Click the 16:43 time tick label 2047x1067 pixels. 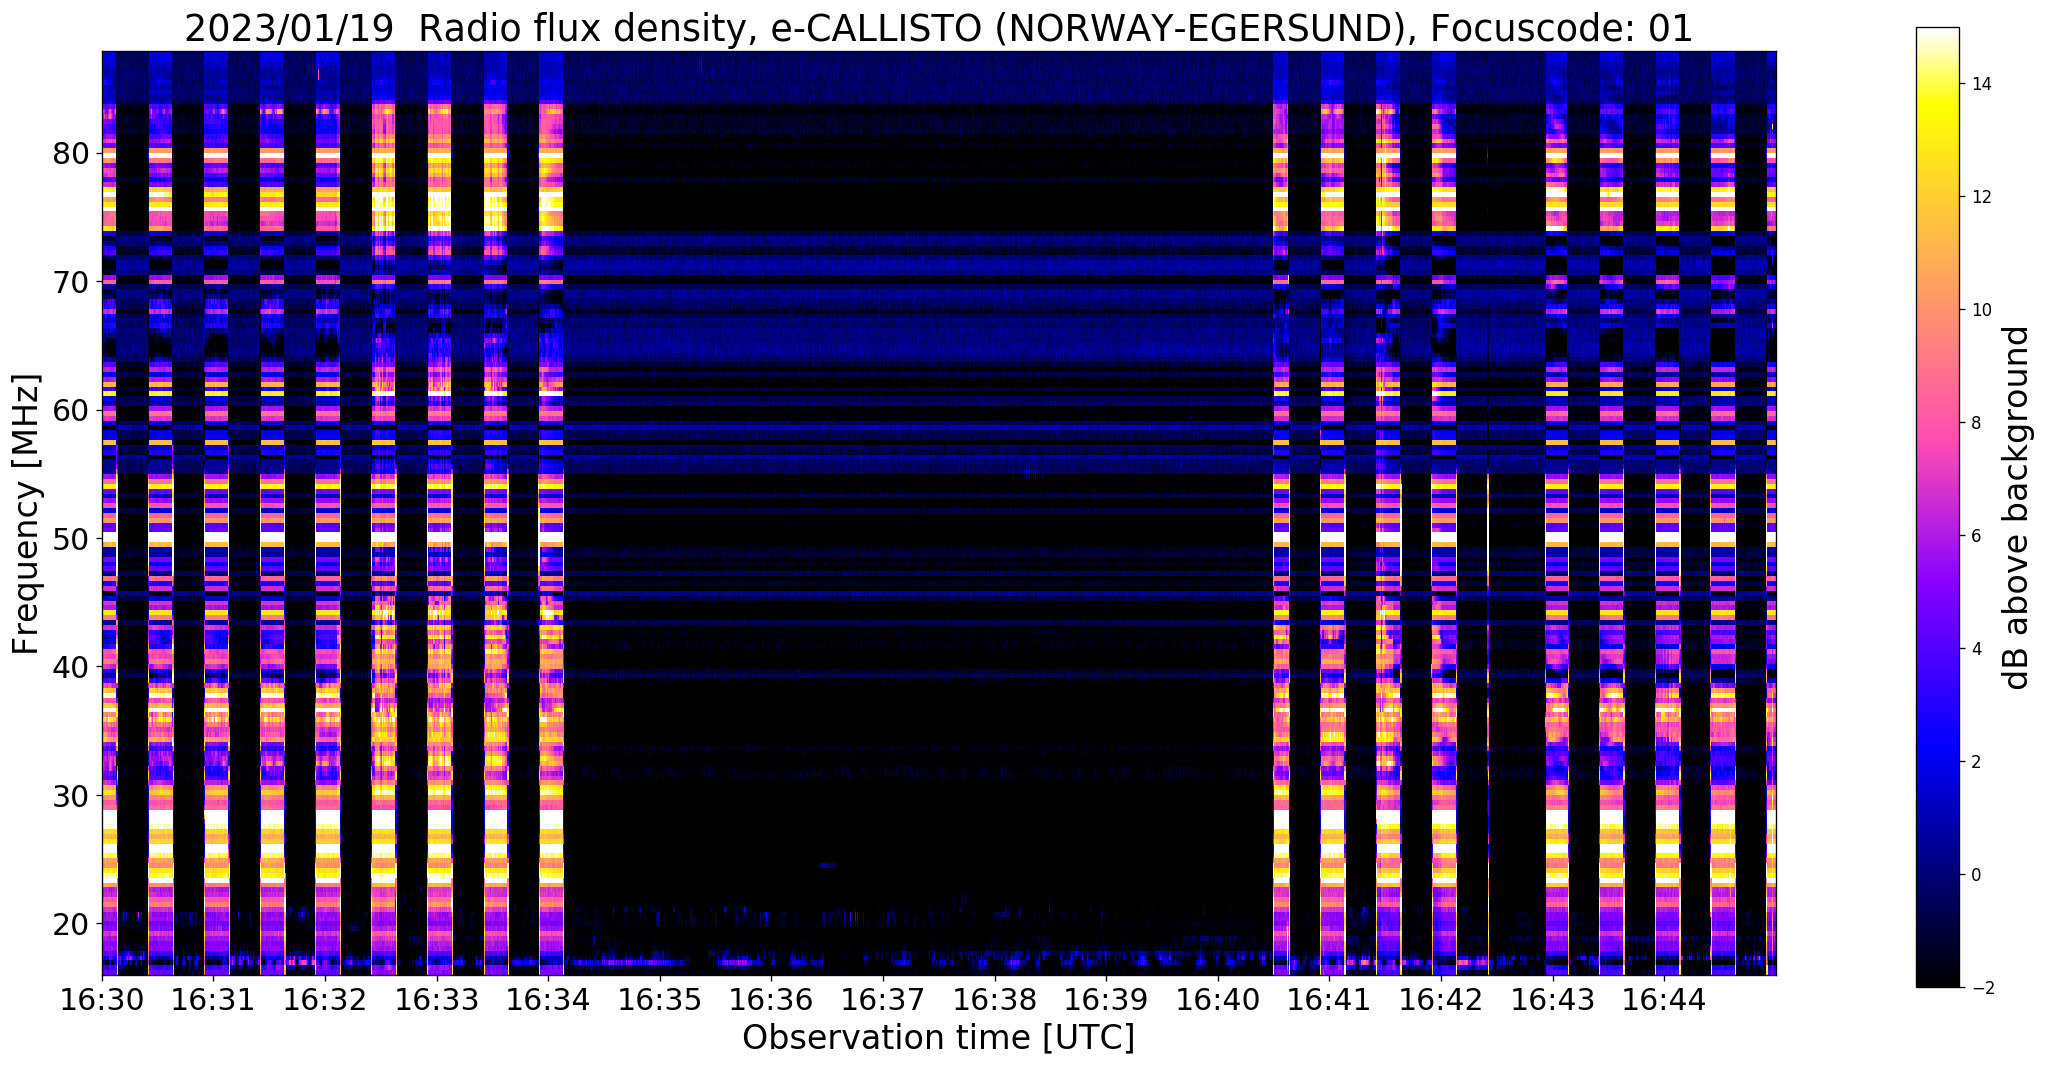click(x=1552, y=1000)
